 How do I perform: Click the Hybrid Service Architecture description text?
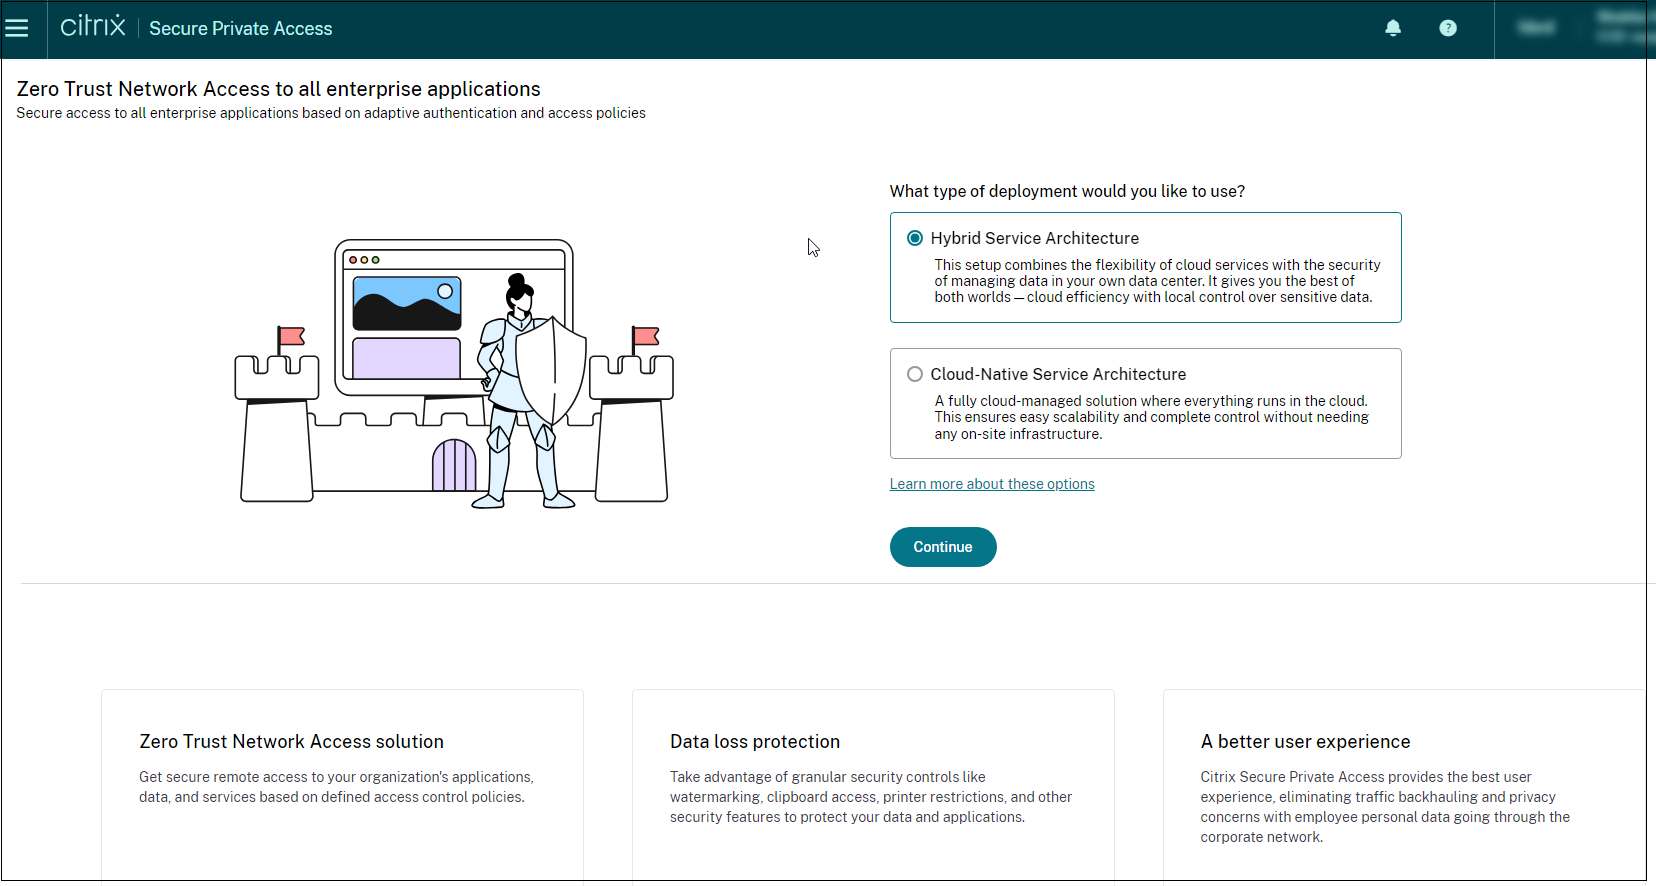[1157, 281]
